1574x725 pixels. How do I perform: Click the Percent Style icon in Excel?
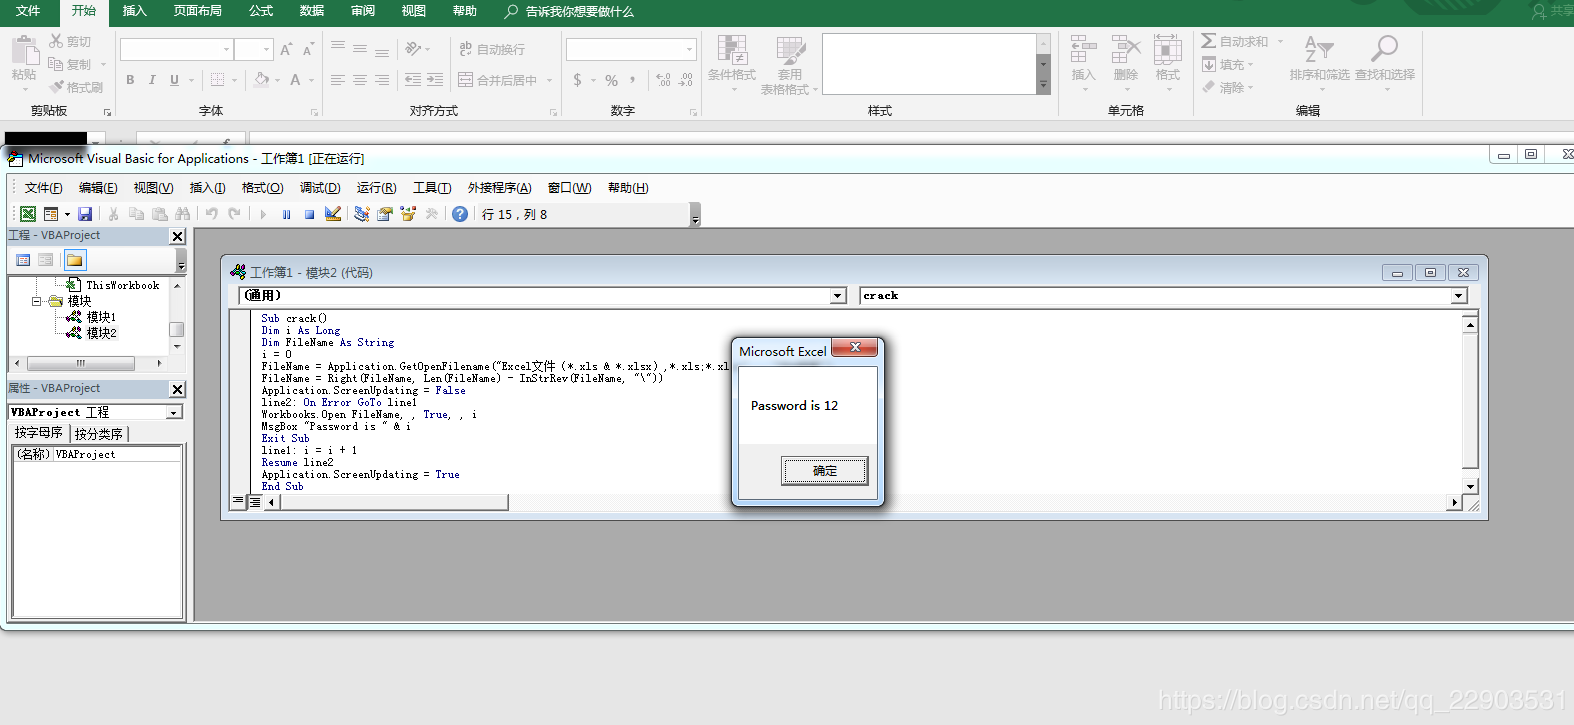pyautogui.click(x=611, y=80)
